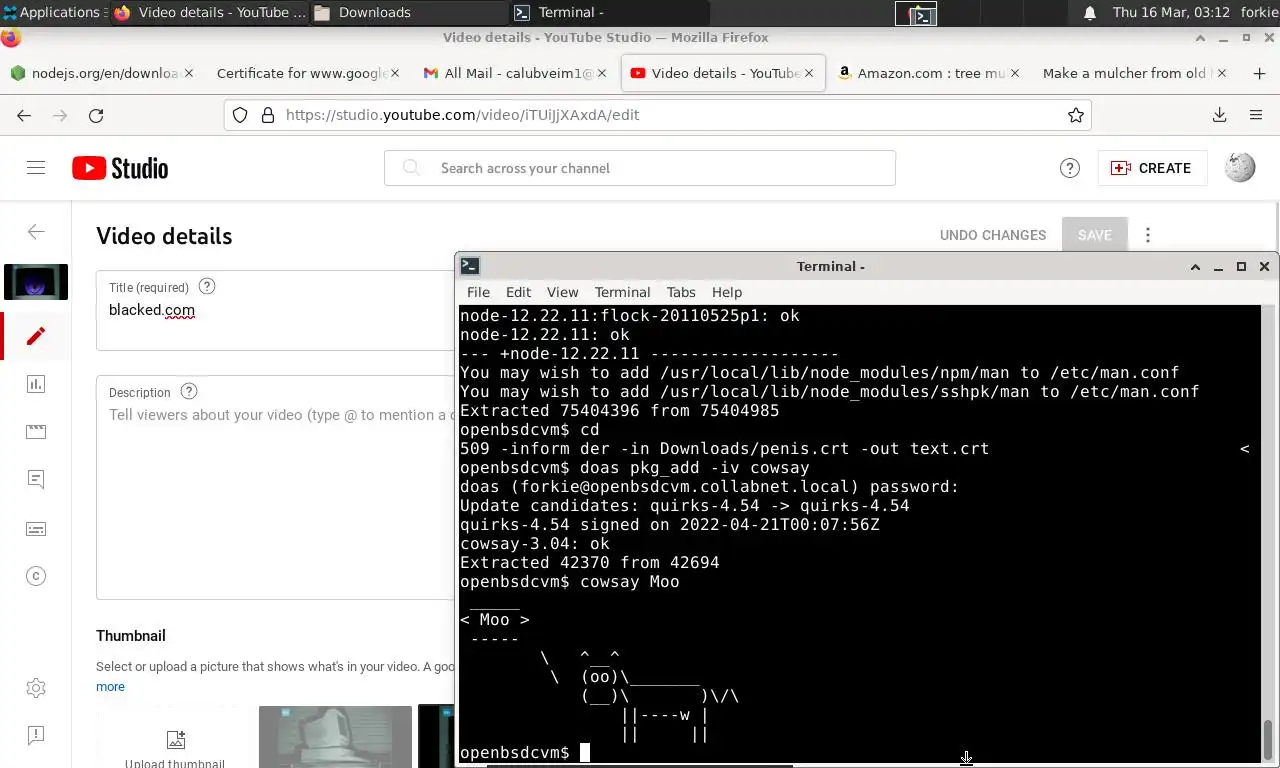
Task: Open the channel account avatar
Action: [1240, 168]
